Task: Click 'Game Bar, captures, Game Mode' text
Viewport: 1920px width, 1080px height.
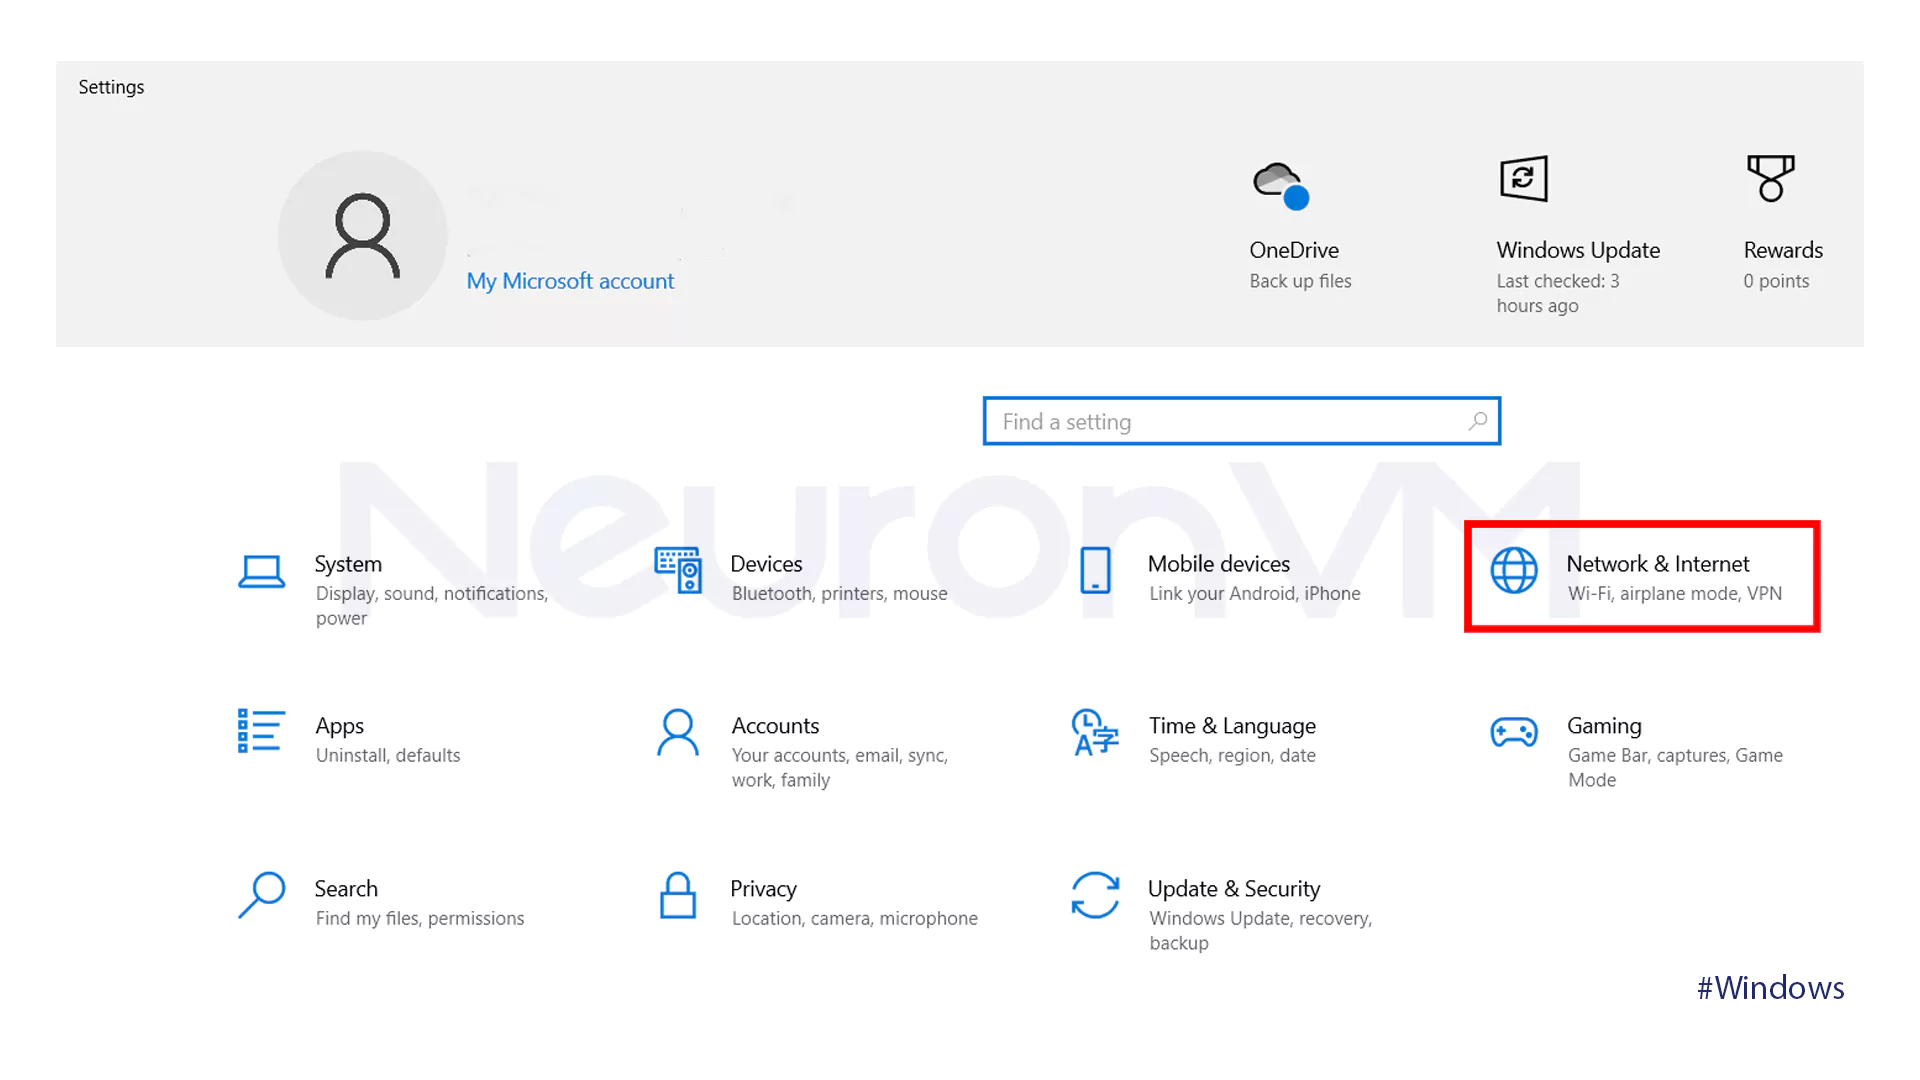Action: (1675, 768)
